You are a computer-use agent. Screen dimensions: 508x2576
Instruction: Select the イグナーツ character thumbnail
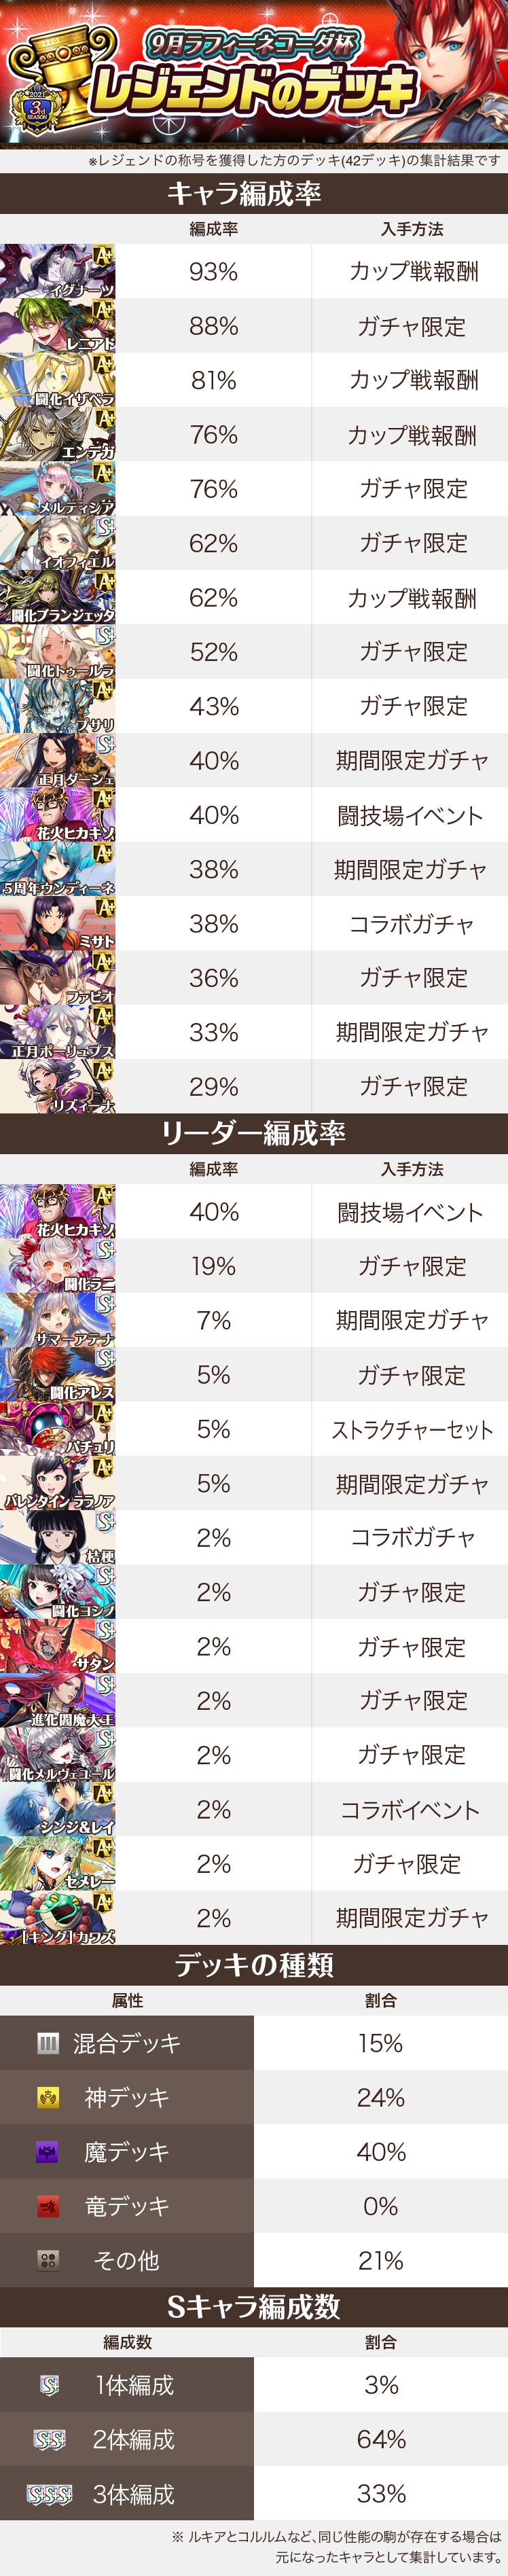57,272
